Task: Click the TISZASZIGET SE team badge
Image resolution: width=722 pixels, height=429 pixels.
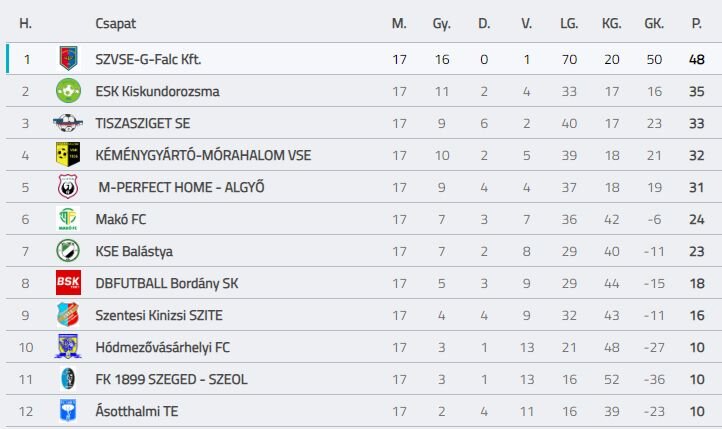Action: (x=68, y=123)
